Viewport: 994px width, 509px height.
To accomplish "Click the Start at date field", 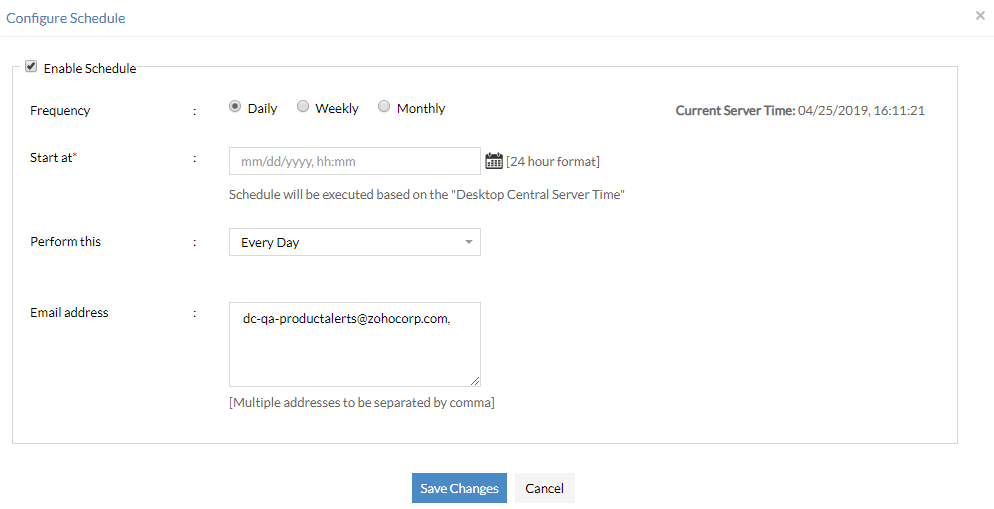I will [x=354, y=161].
